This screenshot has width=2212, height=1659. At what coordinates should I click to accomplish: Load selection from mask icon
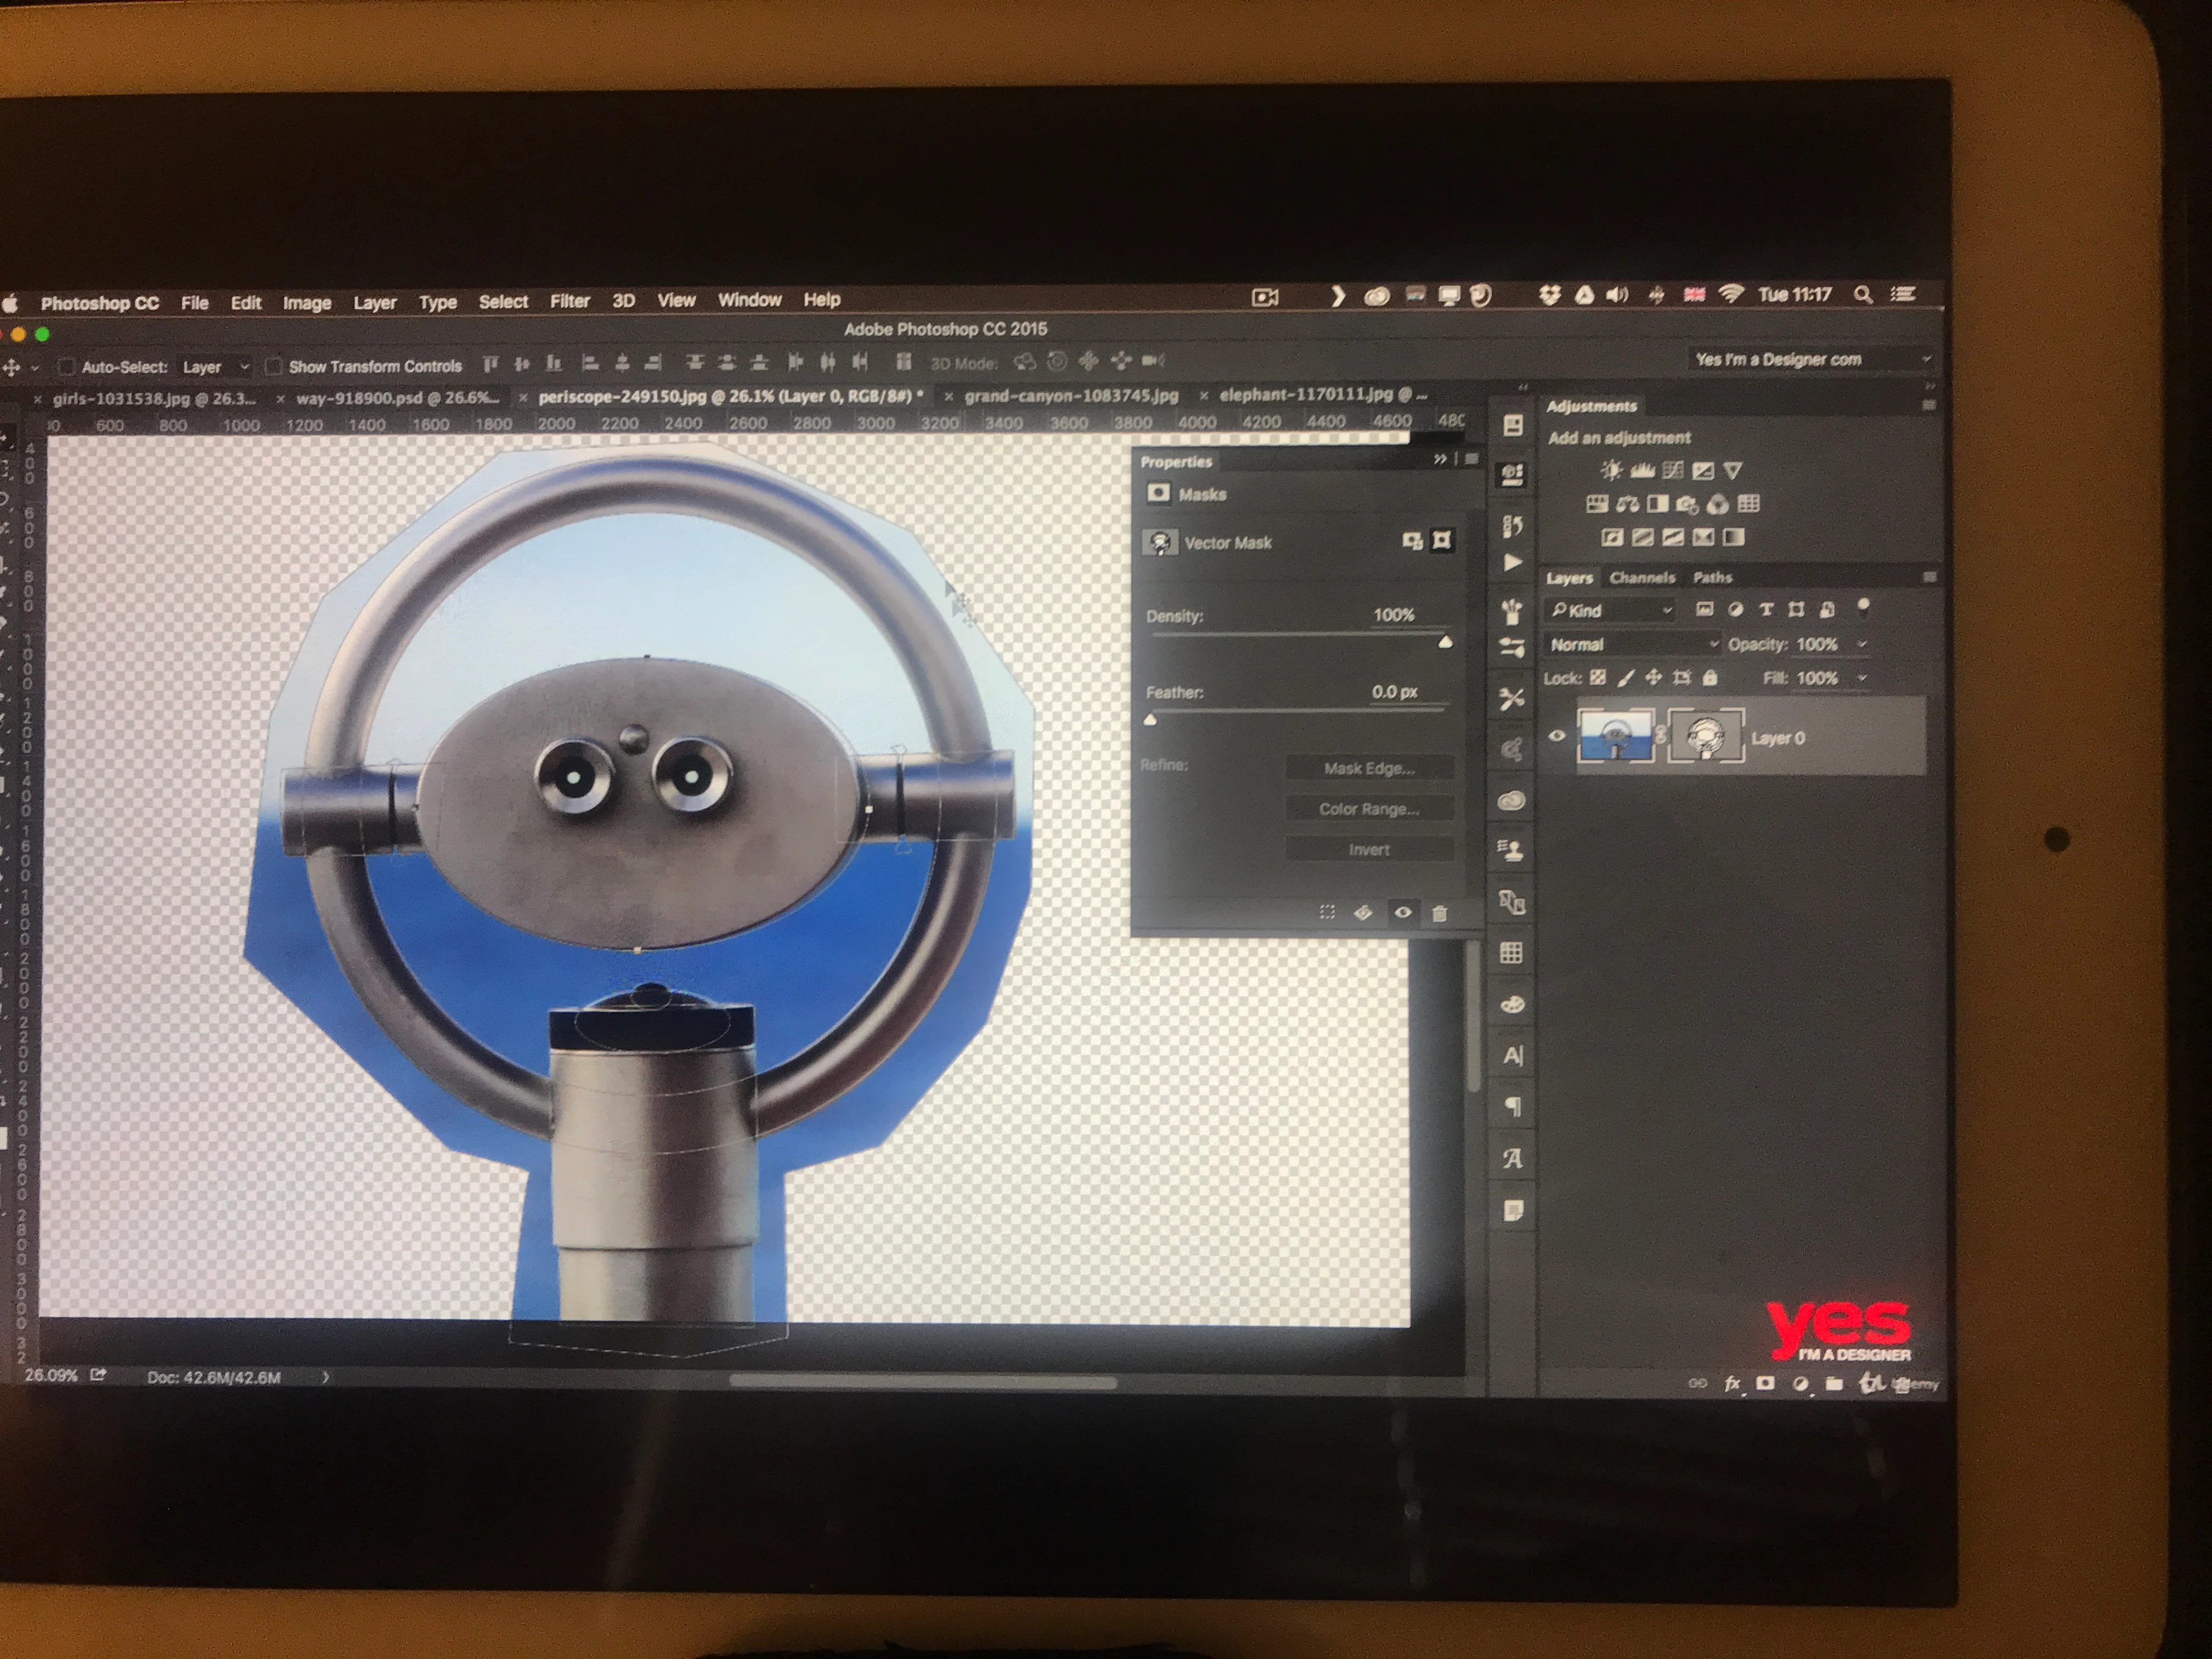pyautogui.click(x=1327, y=912)
